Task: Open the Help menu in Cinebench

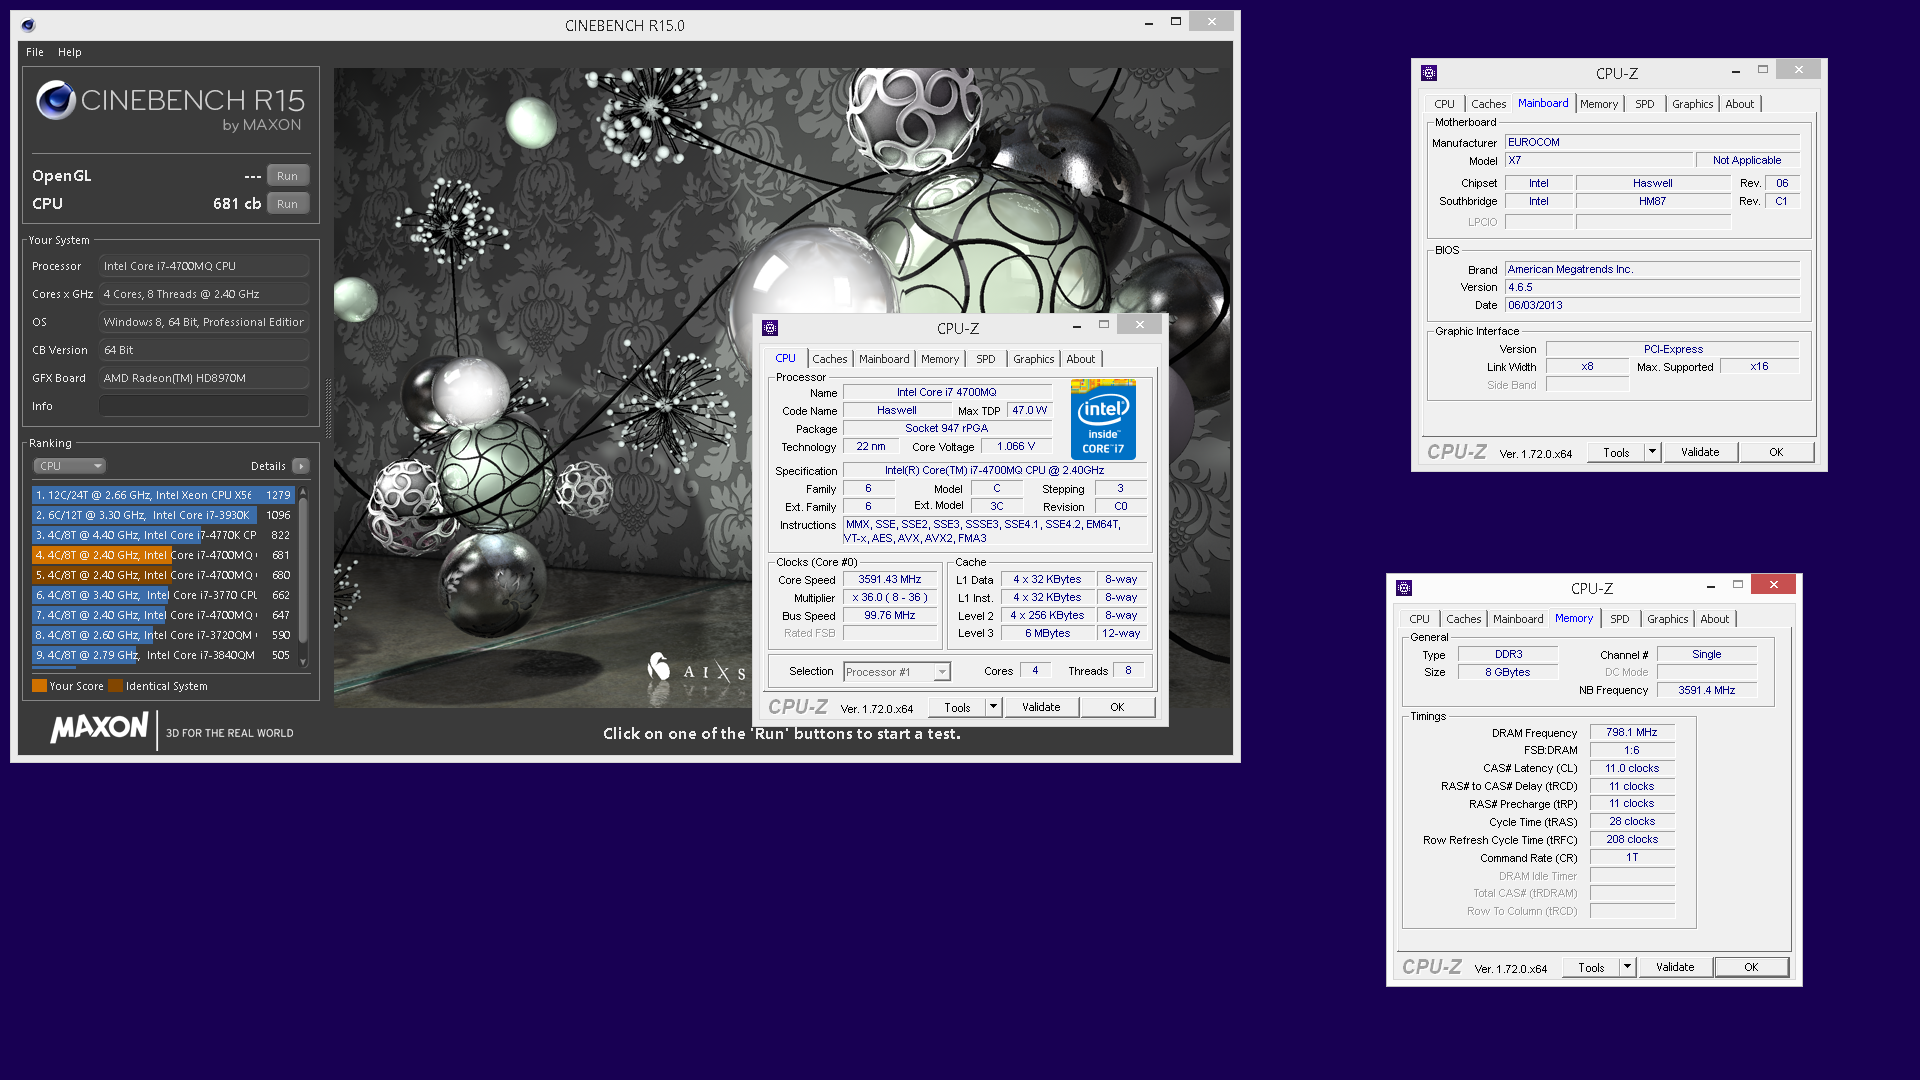Action: pos(70,52)
